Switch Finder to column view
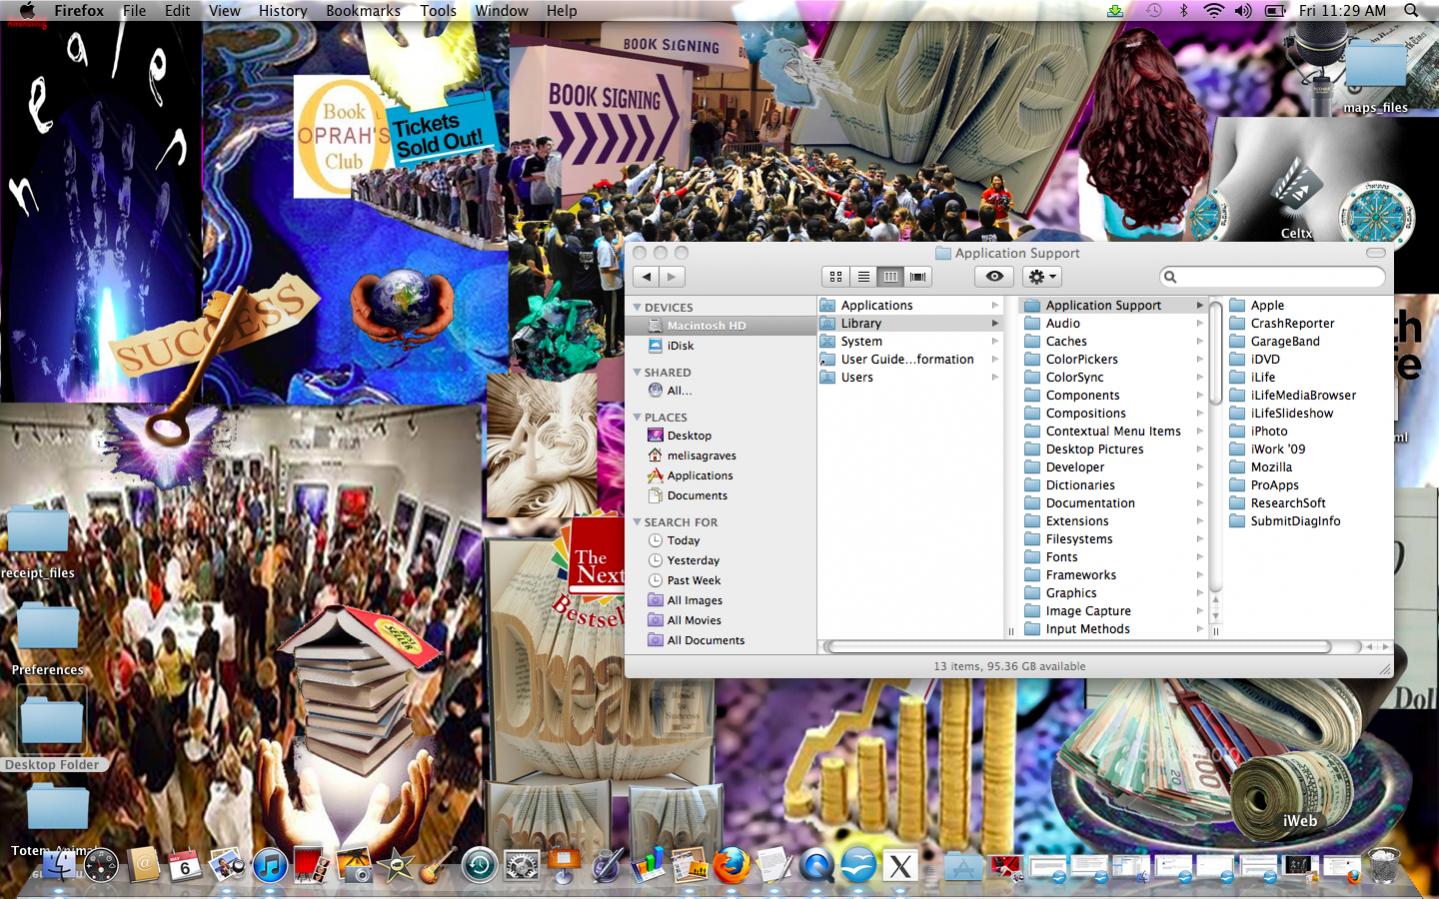This screenshot has height=899, width=1439. (x=890, y=277)
